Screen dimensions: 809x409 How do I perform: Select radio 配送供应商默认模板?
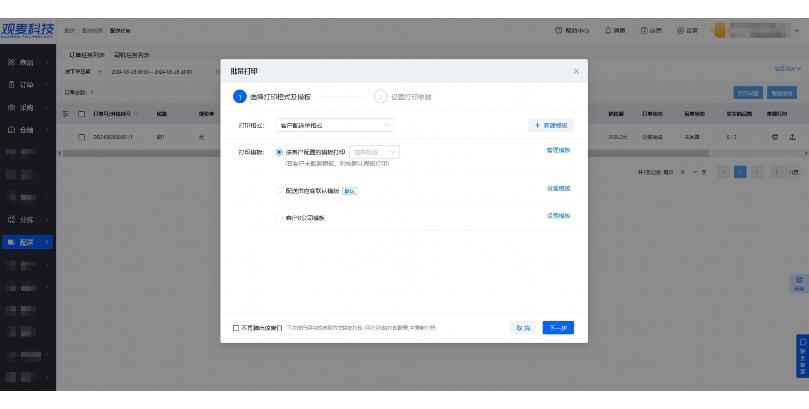(x=279, y=191)
